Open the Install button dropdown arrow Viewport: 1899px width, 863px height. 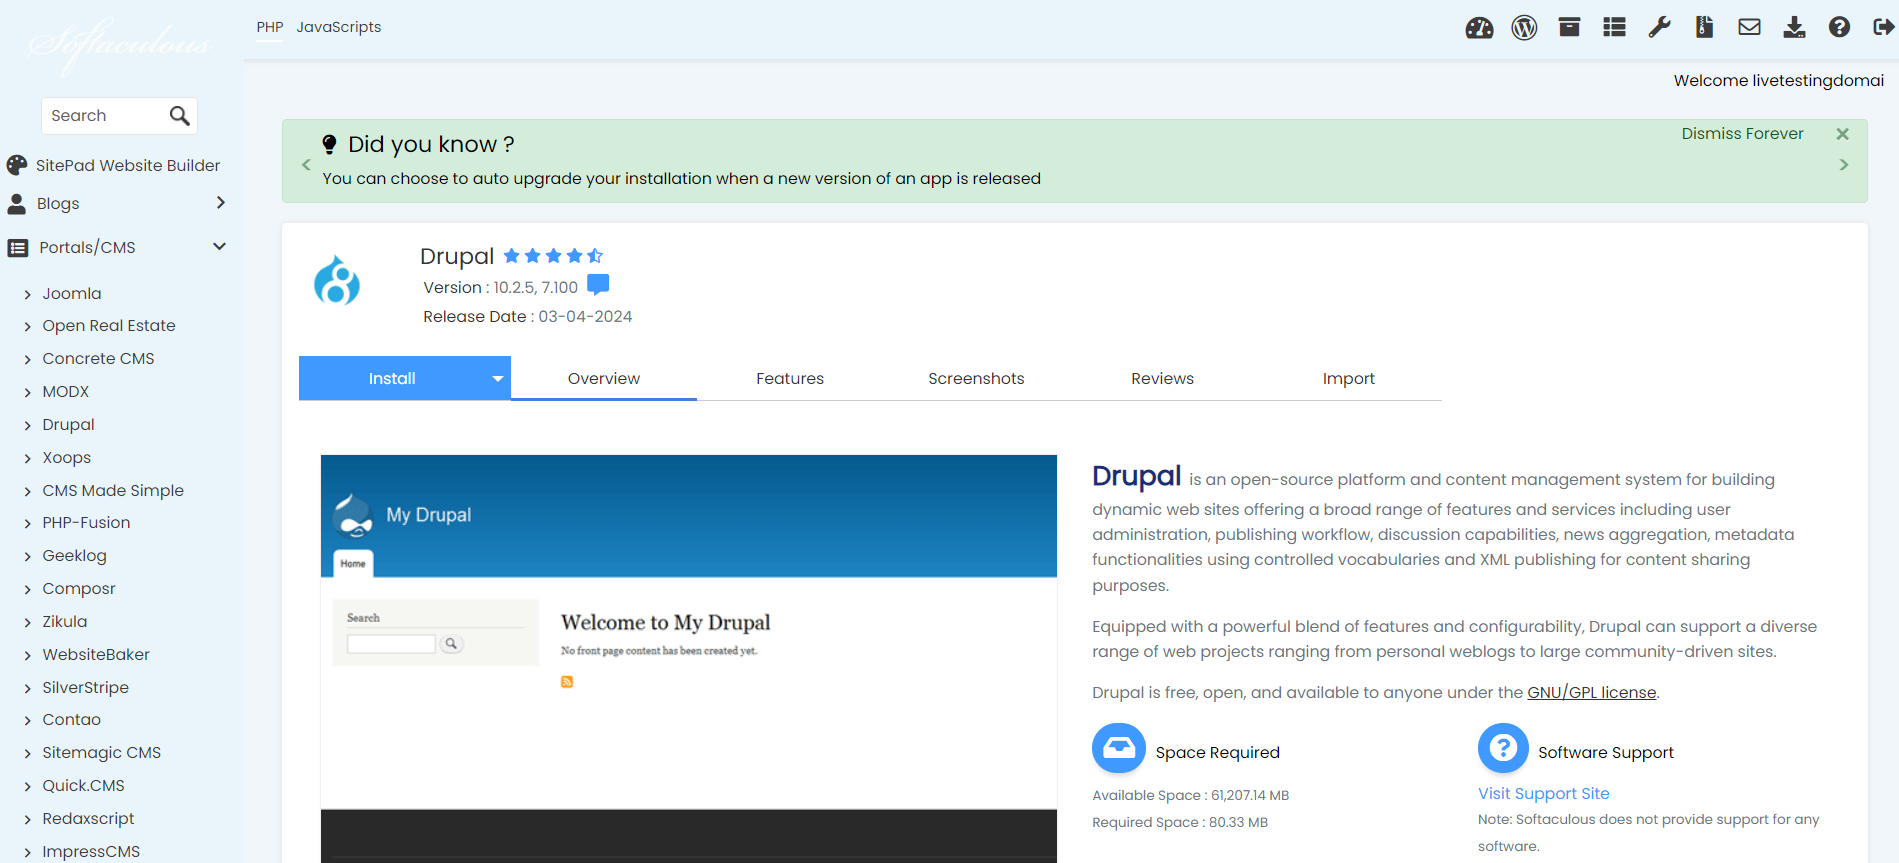coord(497,379)
